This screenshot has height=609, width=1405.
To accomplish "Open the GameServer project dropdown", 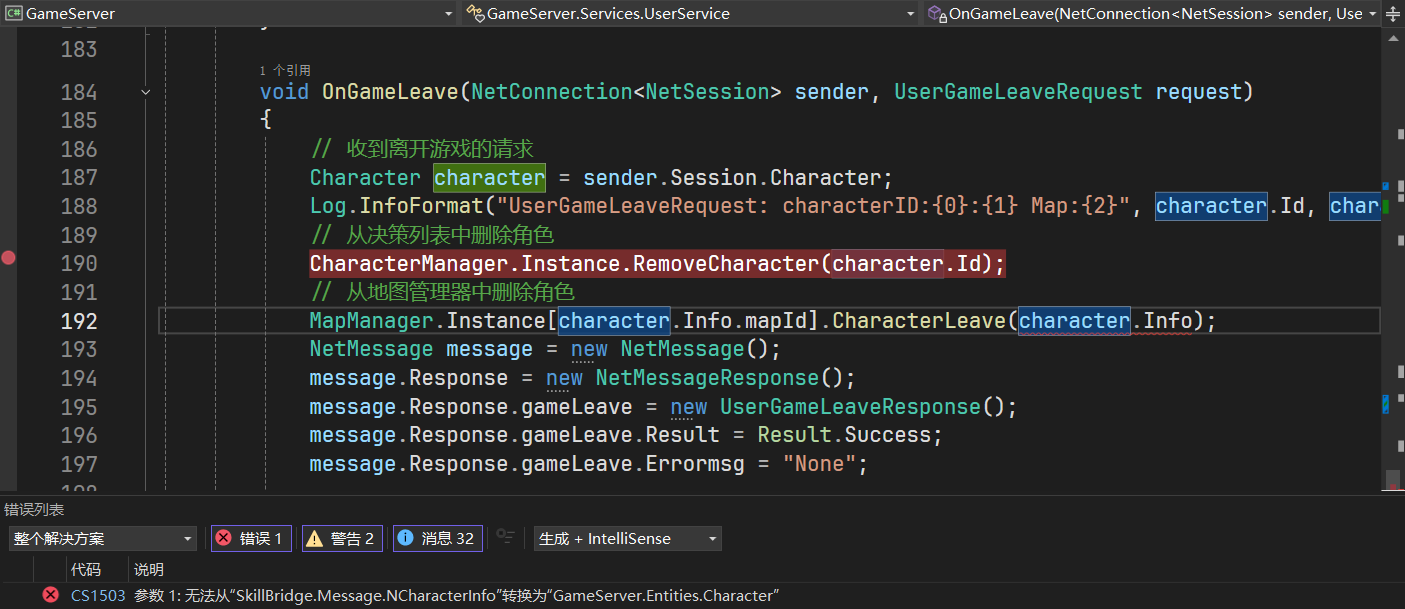I will pyautogui.click(x=448, y=14).
